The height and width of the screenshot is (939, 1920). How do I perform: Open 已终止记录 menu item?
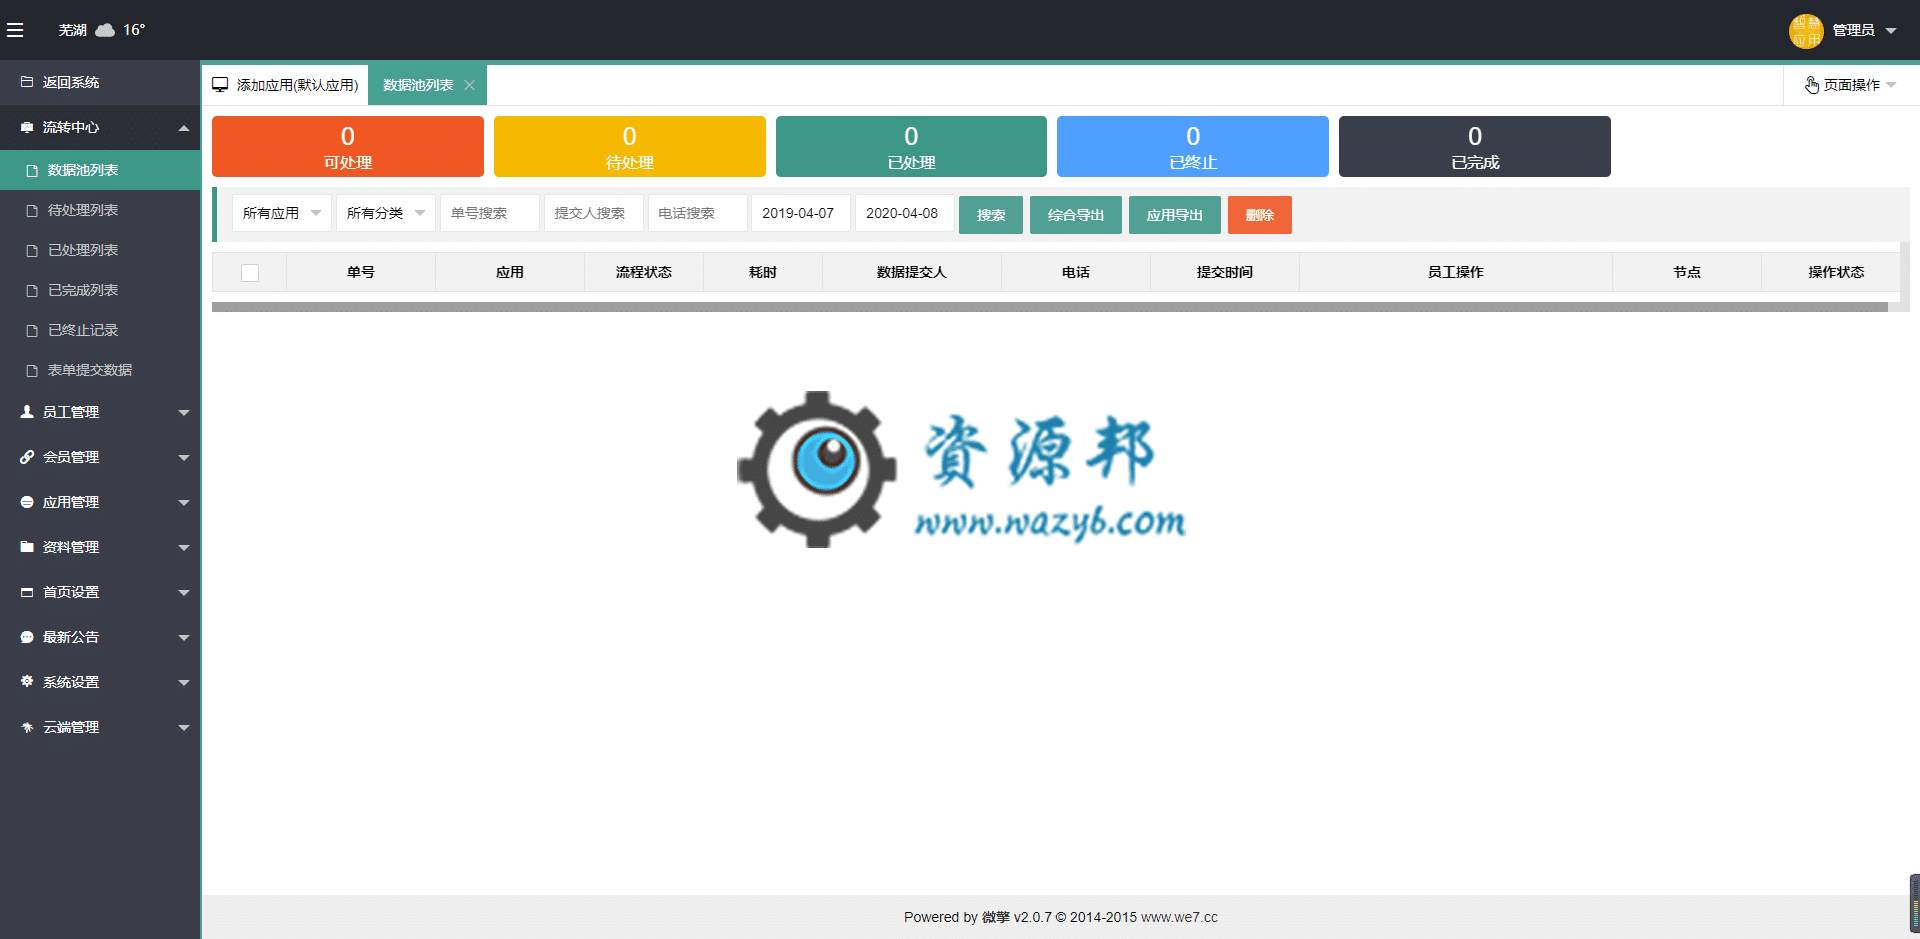click(100, 330)
